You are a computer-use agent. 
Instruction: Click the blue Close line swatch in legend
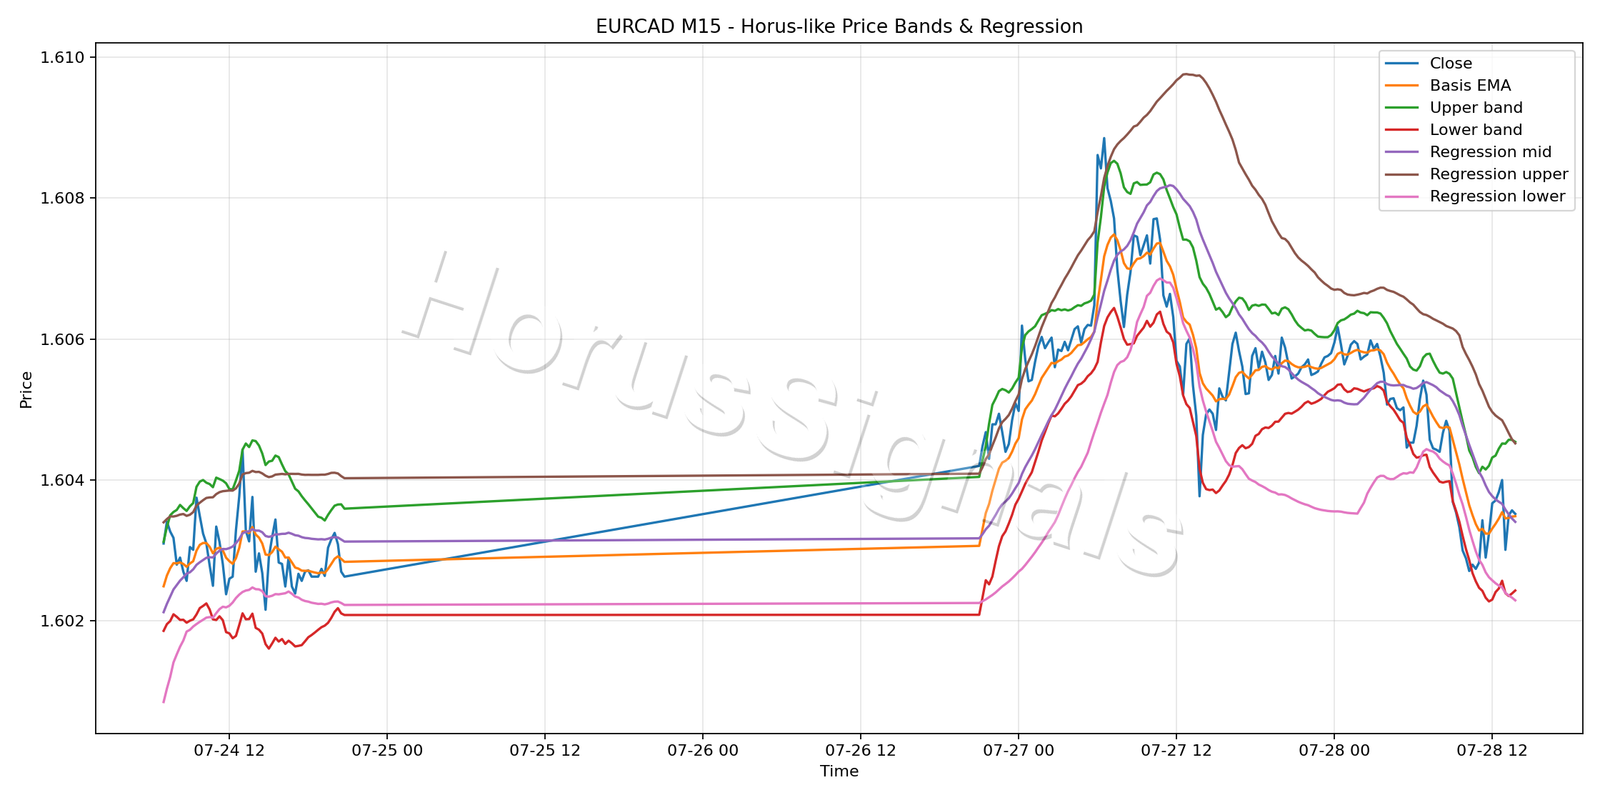point(1401,63)
